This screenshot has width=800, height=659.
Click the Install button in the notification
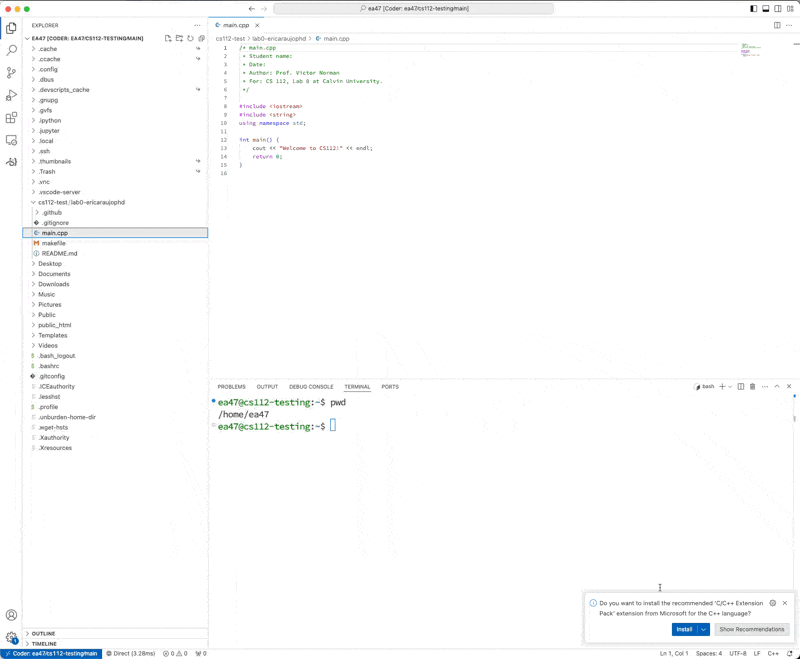685,629
